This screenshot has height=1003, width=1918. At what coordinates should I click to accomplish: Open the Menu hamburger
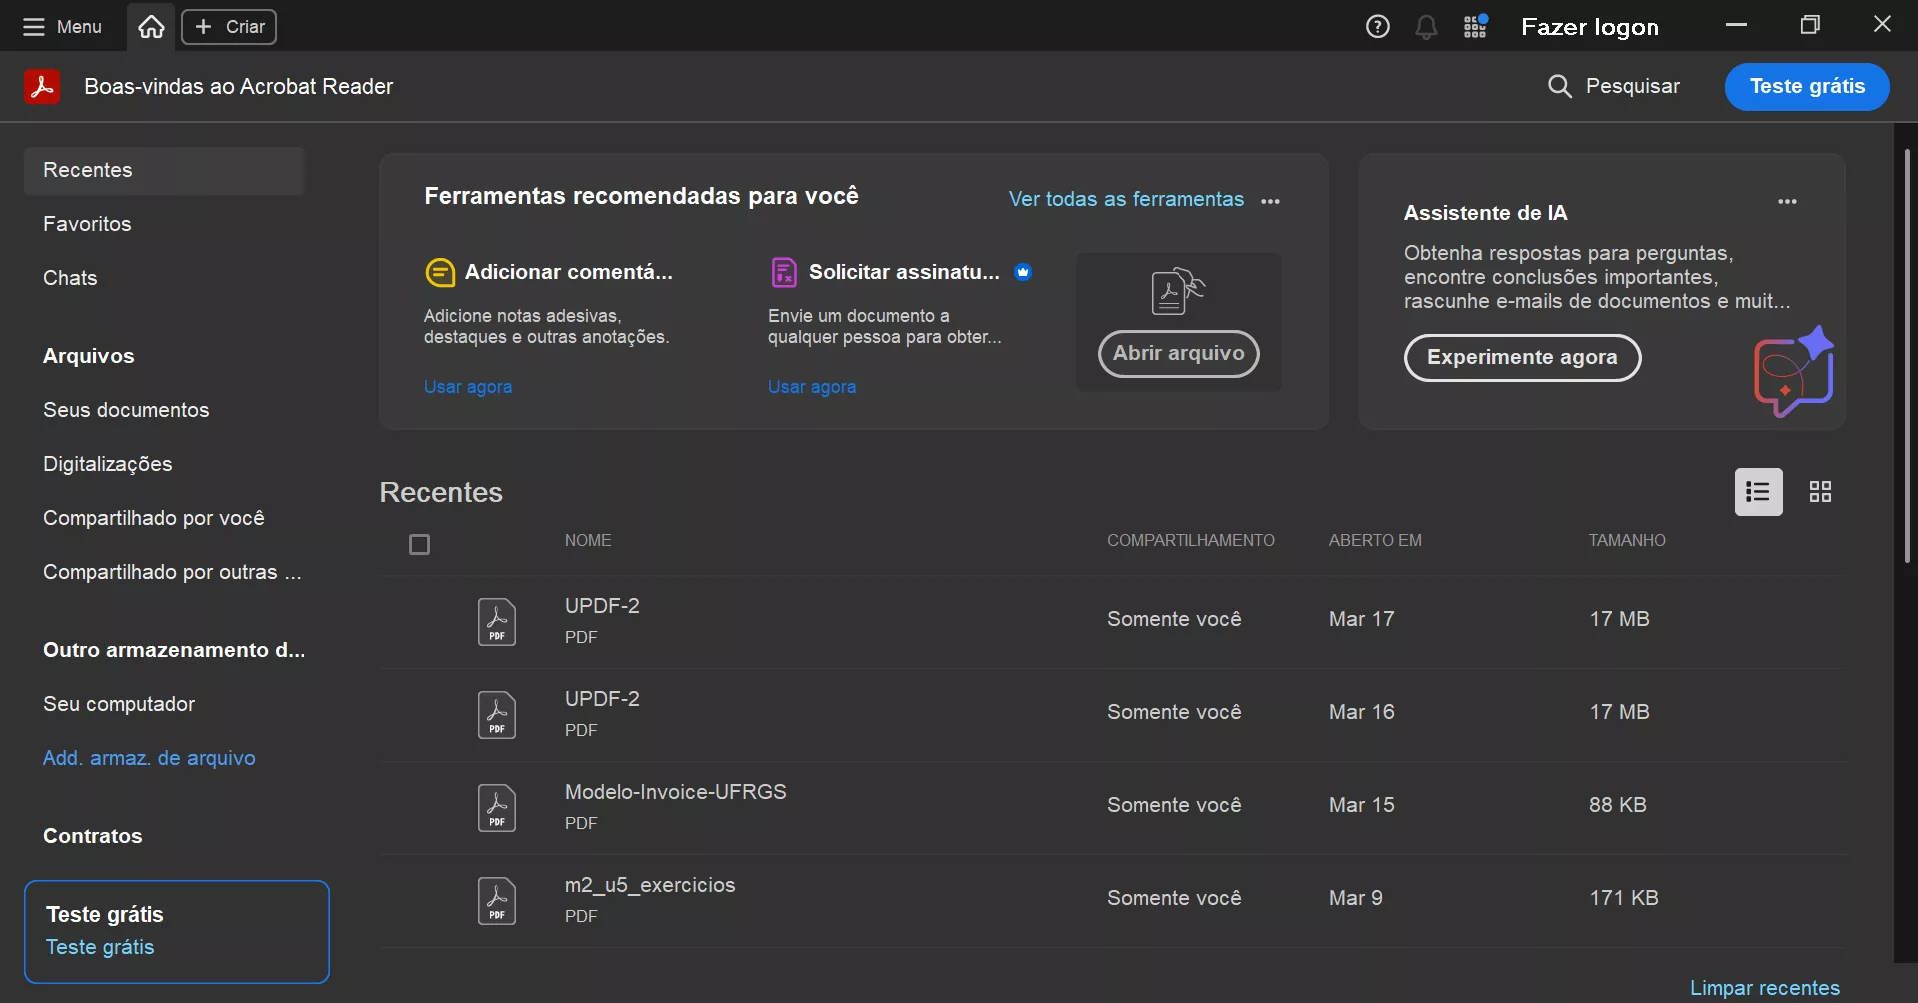tap(33, 27)
